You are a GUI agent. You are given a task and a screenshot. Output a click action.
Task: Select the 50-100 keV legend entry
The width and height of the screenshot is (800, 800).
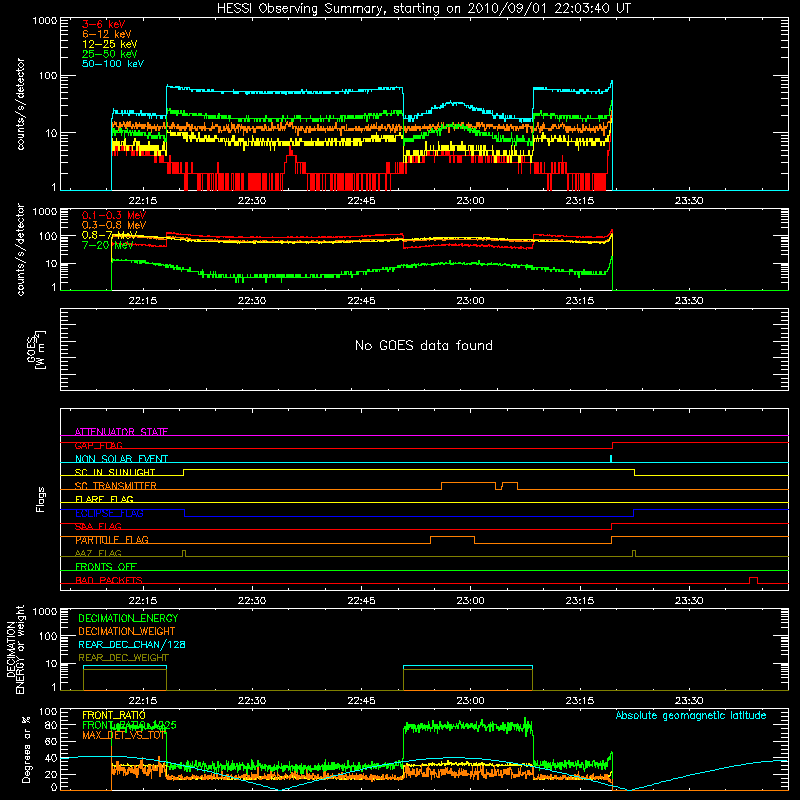coord(112,64)
